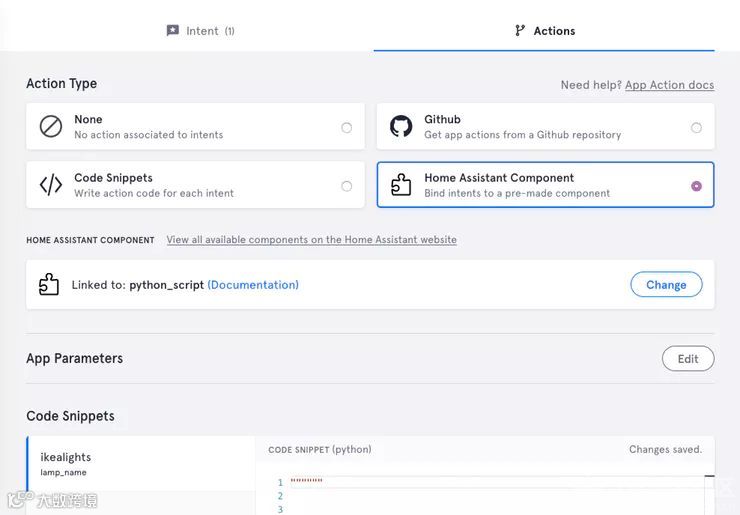Click the Intent speech bubble icon
Viewport: 740px width, 515px height.
(173, 31)
